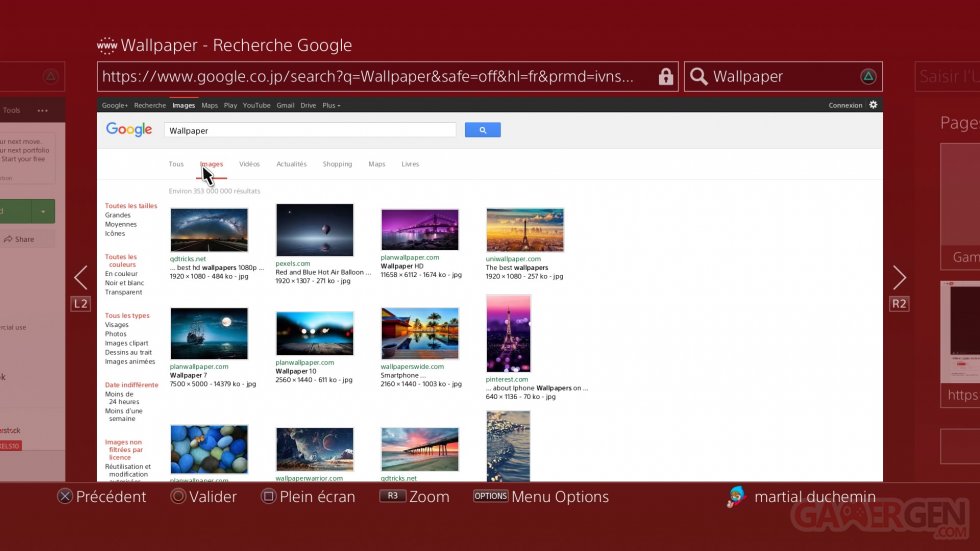Click the wallpaperwarrior.com source link
Viewport: 980px width, 551px height.
(x=309, y=478)
